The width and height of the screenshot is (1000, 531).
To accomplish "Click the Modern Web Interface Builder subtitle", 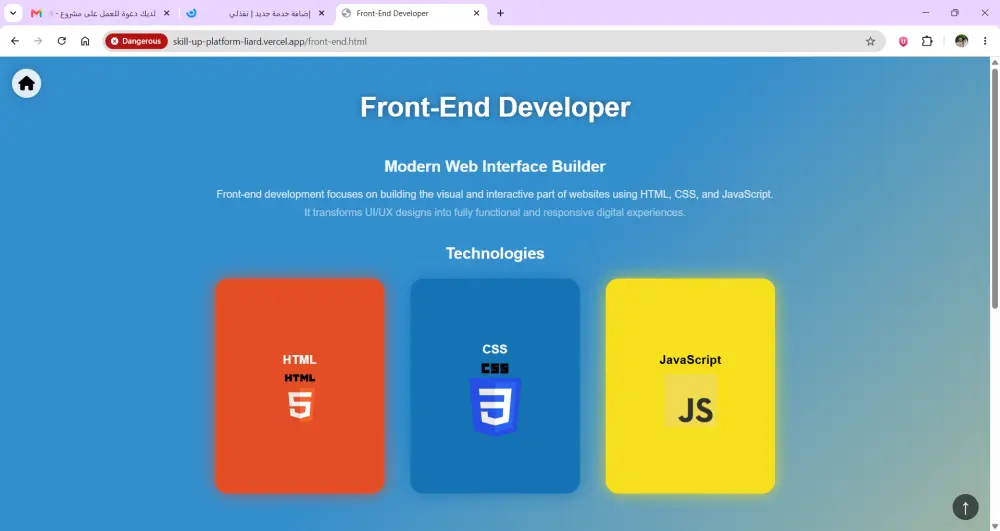I will click(x=495, y=166).
